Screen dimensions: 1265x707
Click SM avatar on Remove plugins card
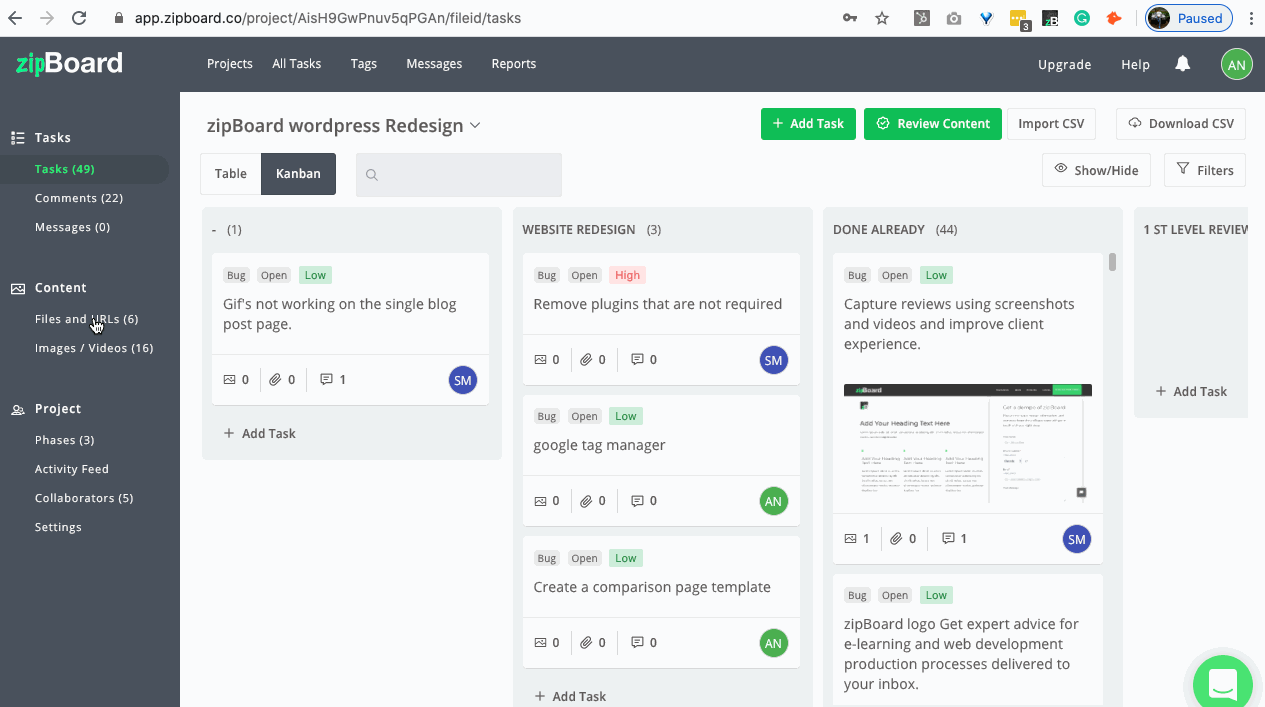(773, 360)
